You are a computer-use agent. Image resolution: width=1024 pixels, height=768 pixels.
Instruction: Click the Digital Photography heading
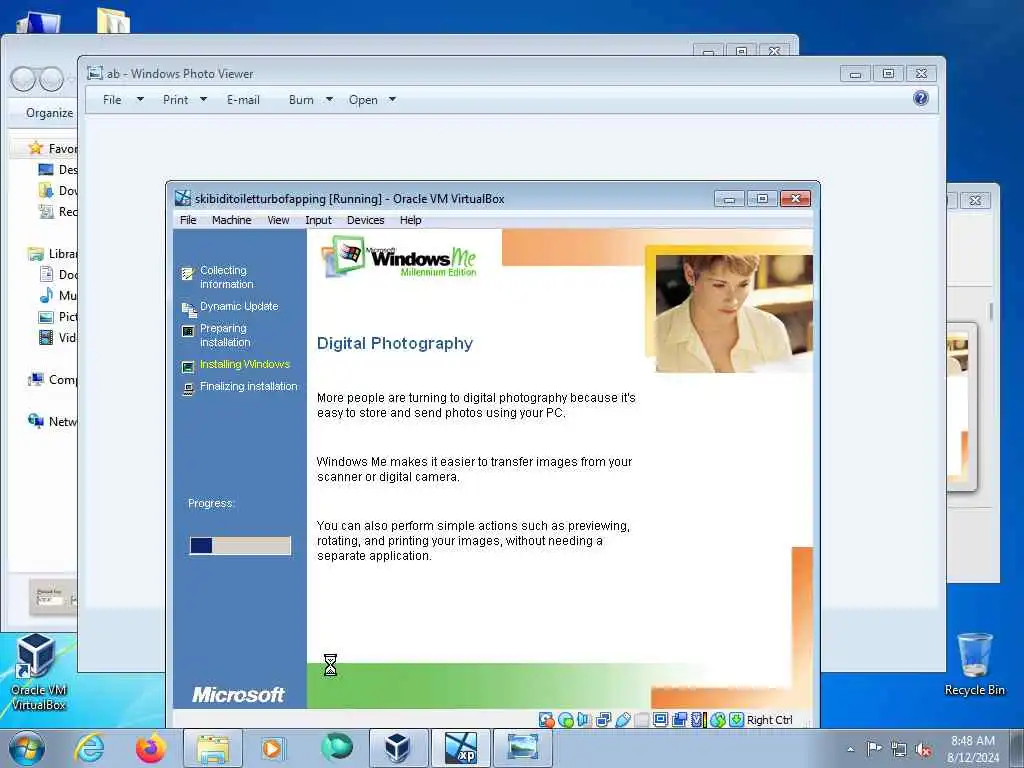(394, 344)
